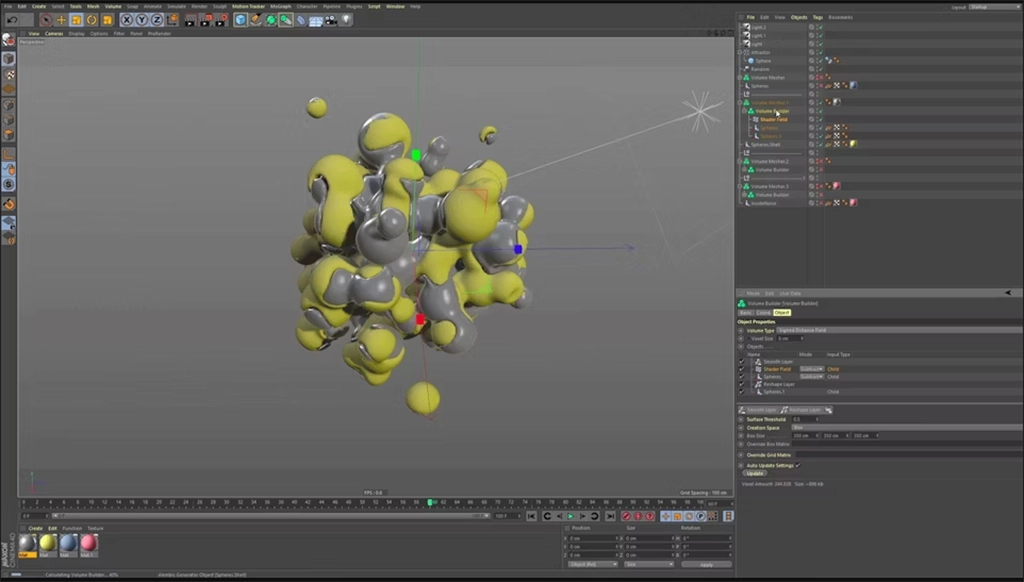The width and height of the screenshot is (1024, 582).
Task: Open the Volume menu
Action: tap(113, 7)
